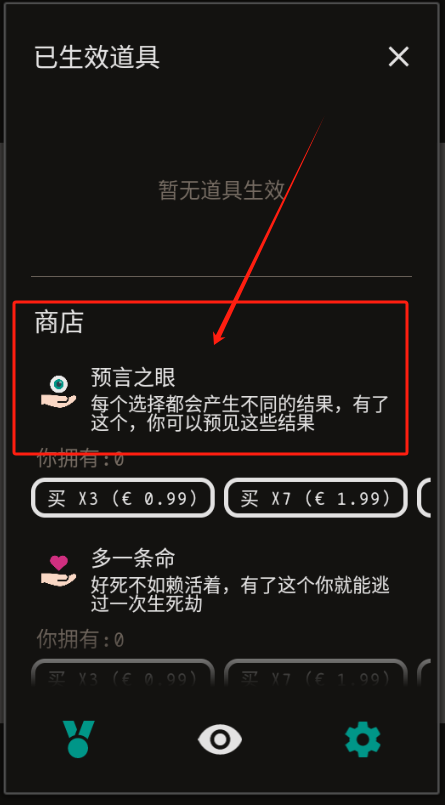Click the 已生效道具 panel title
This screenshot has height=805, width=445.
(x=97, y=57)
